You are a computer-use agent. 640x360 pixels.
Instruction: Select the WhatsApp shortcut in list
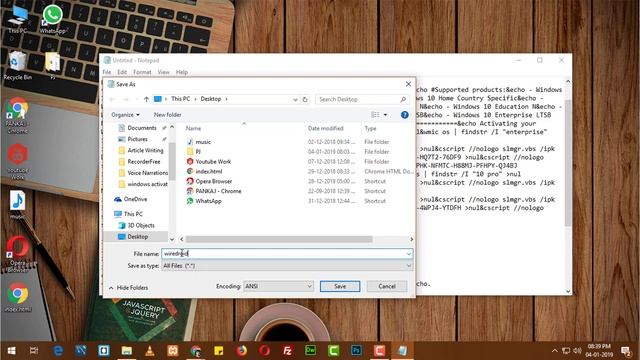click(208, 201)
